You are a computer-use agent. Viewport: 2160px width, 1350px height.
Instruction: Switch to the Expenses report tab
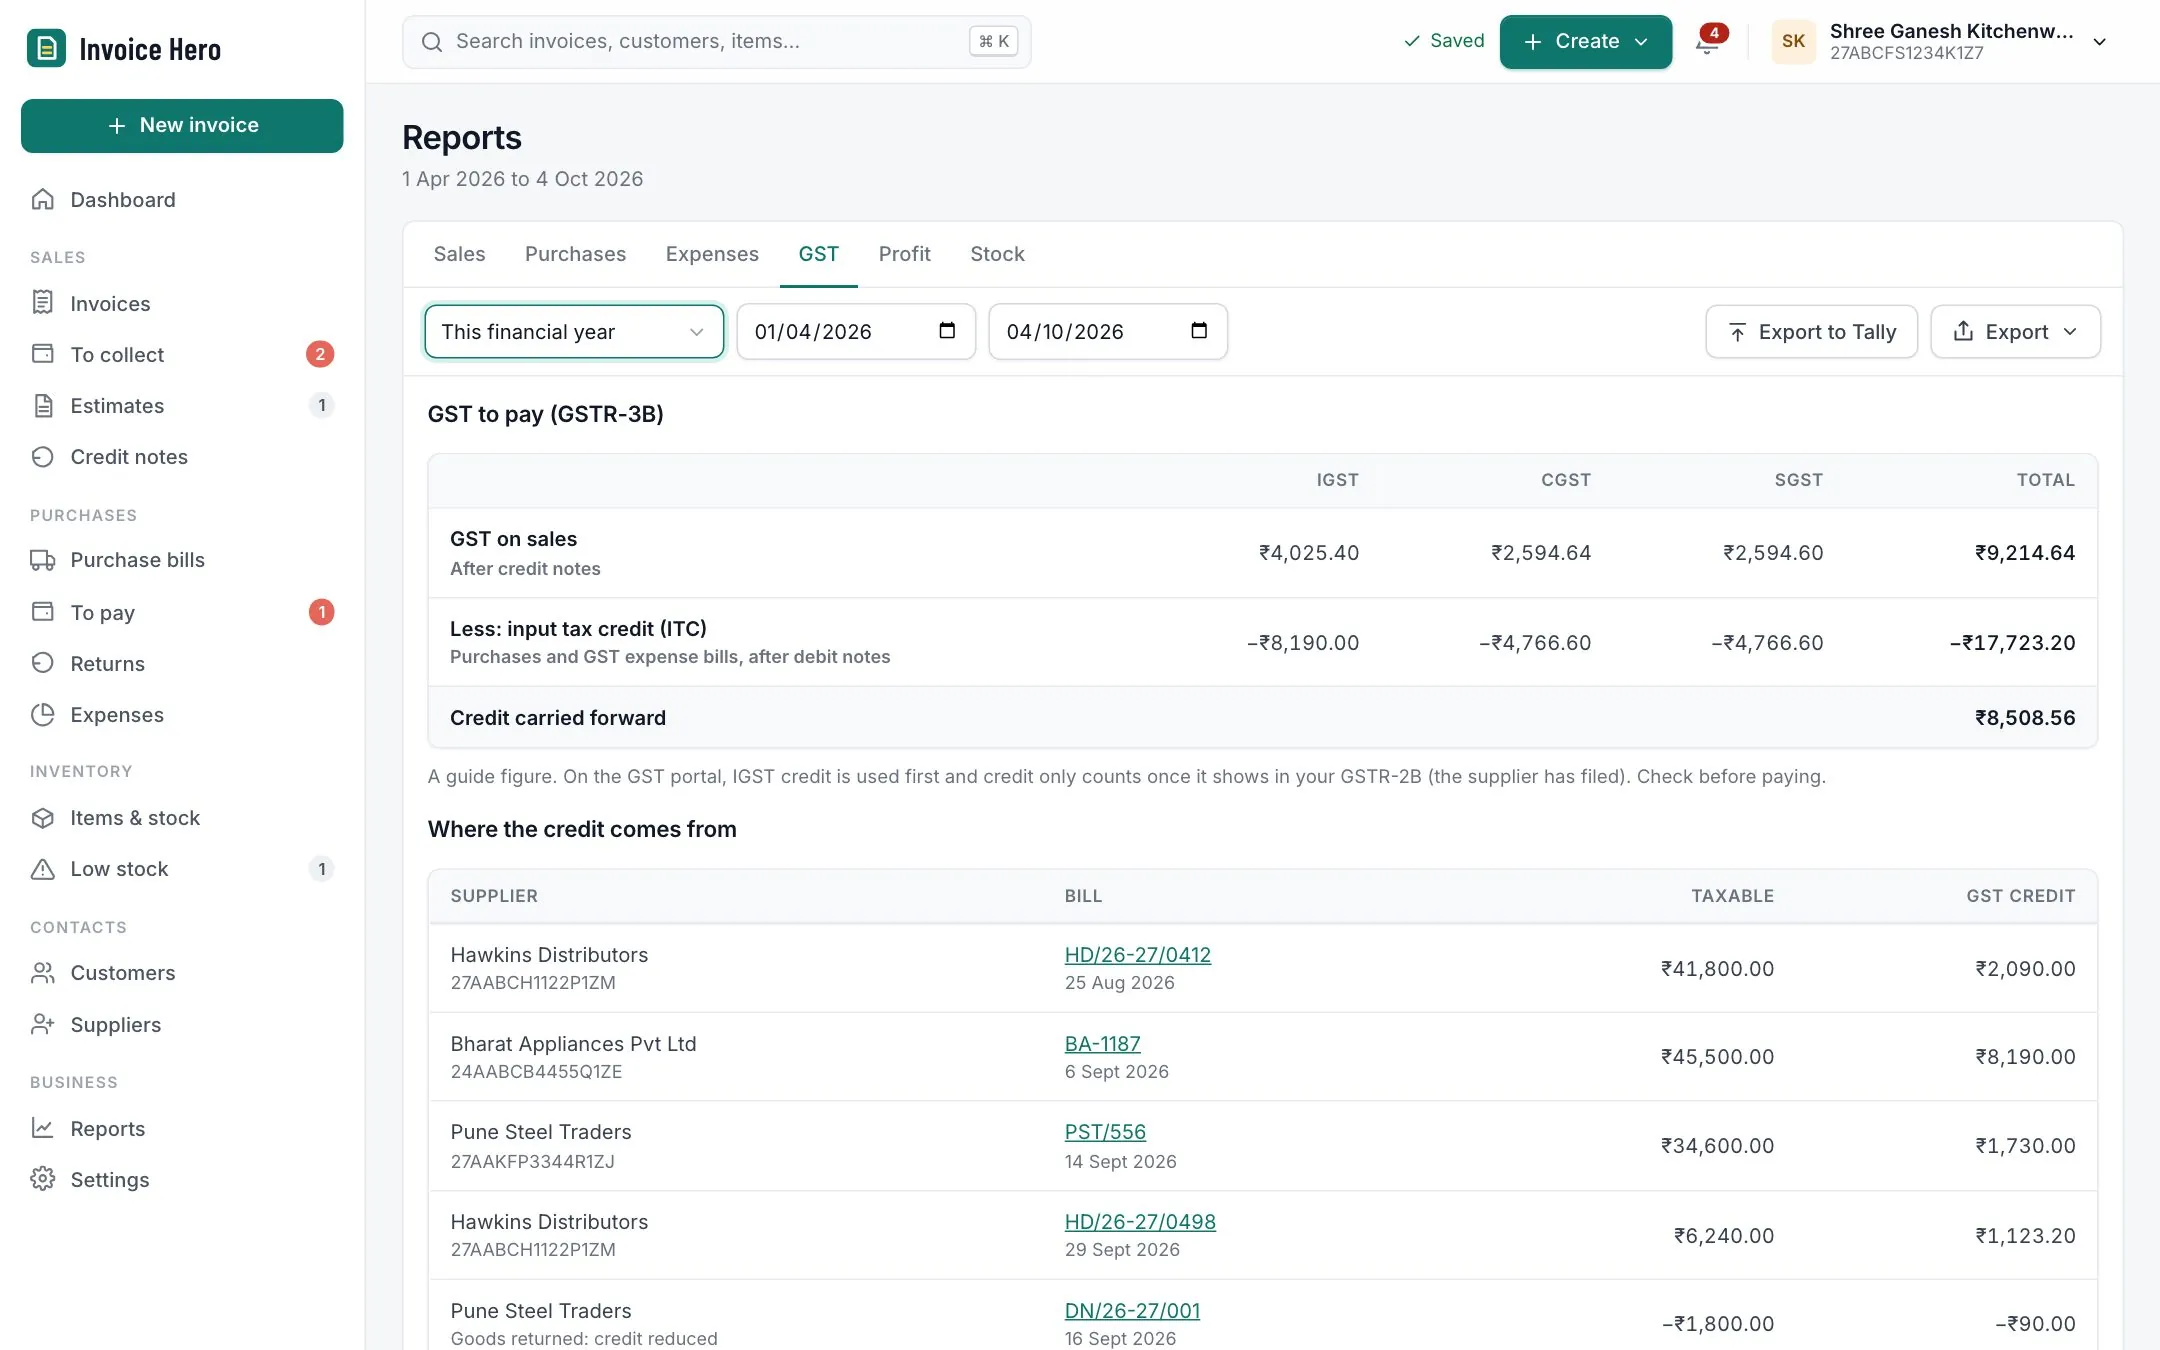tap(712, 254)
